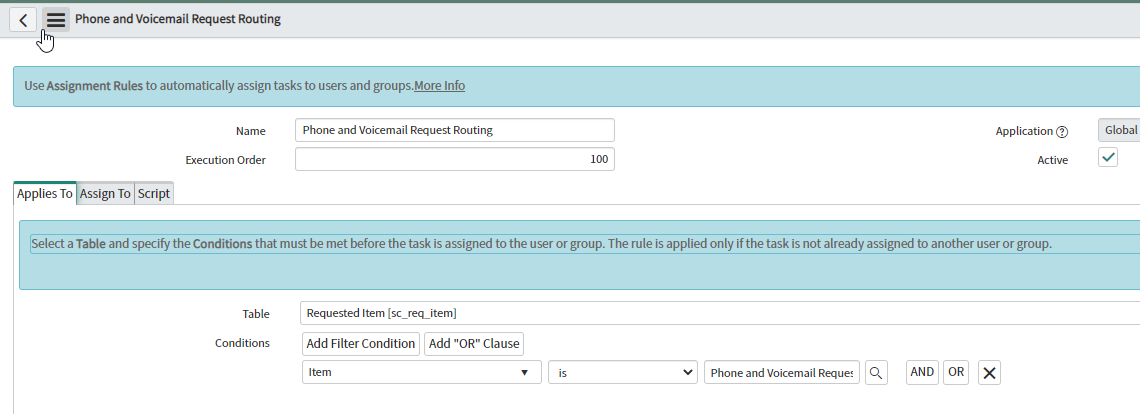Click the Application help question mark icon

click(1062, 132)
